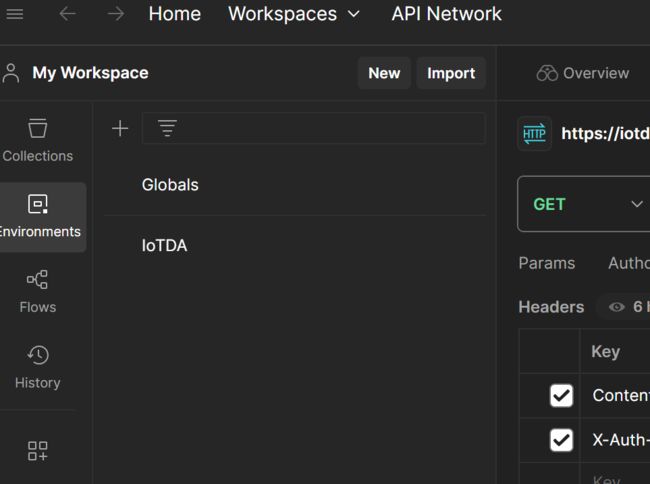The height and width of the screenshot is (484, 650).
Task: Open My Workspace title
Action: (x=90, y=73)
